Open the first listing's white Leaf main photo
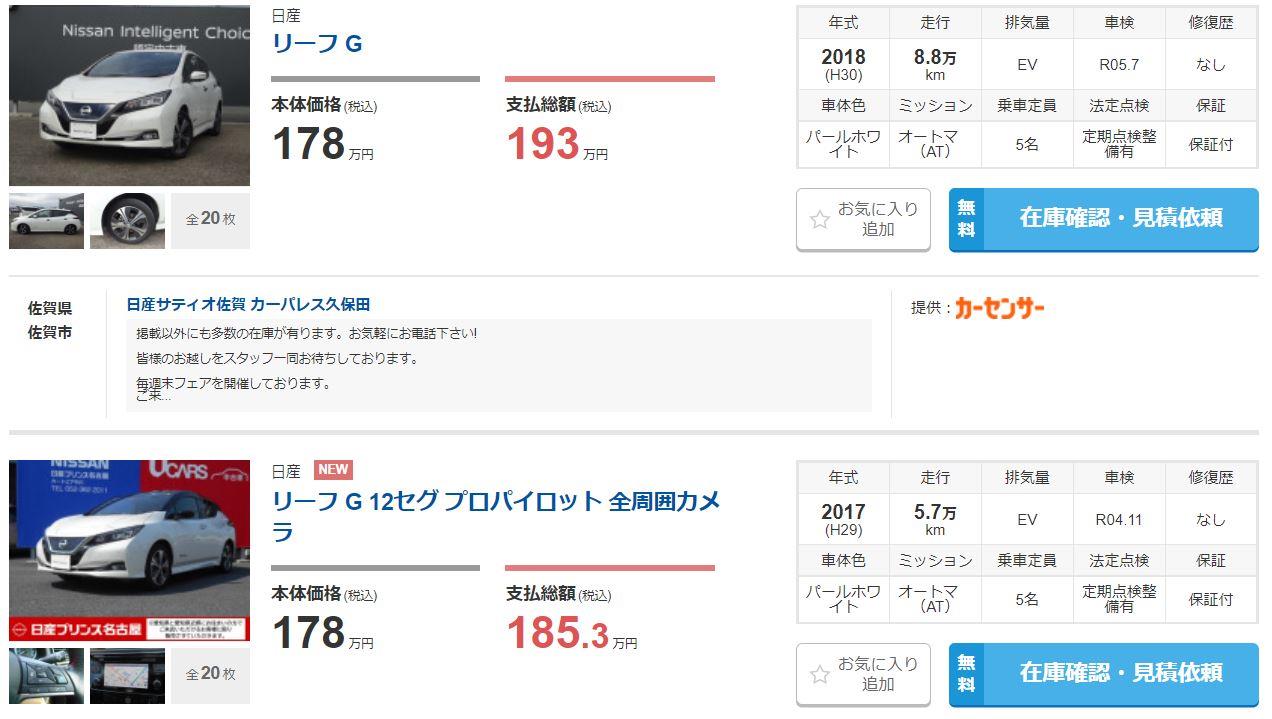This screenshot has height=719, width=1272. (129, 95)
